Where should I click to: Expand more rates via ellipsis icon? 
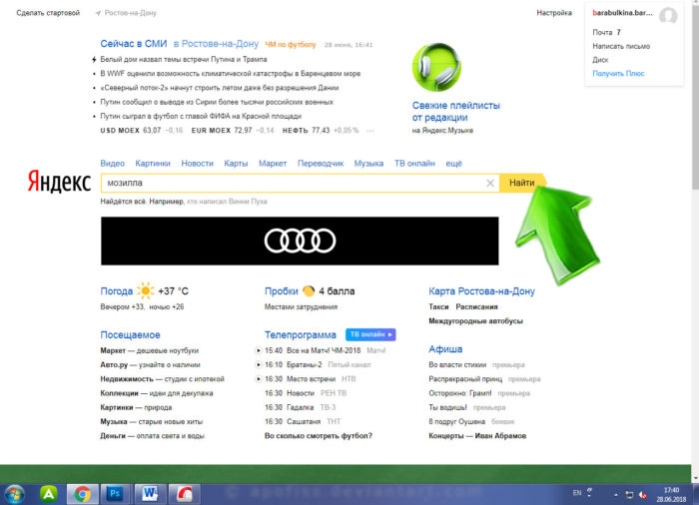370,131
